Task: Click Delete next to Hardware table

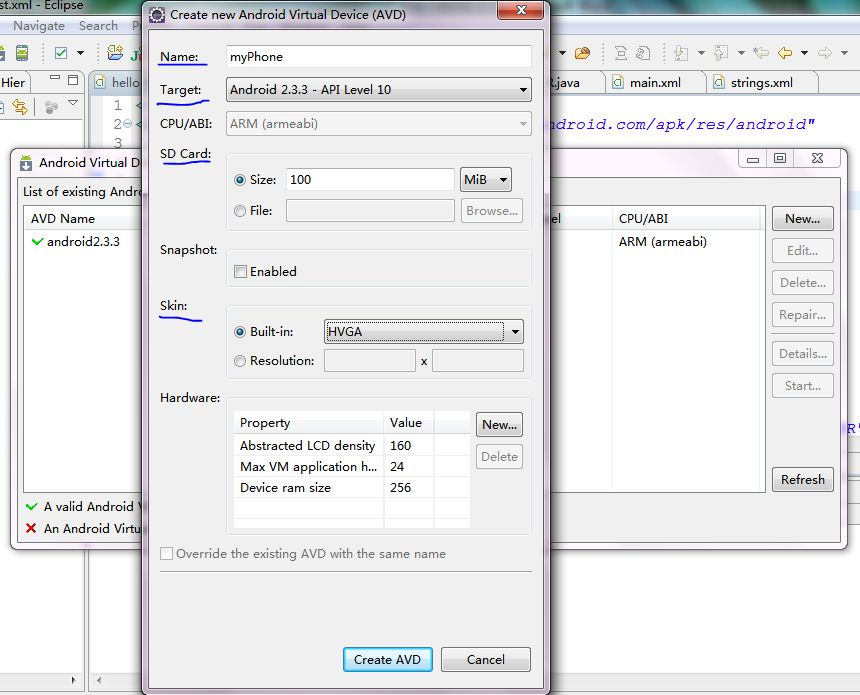Action: click(x=499, y=456)
